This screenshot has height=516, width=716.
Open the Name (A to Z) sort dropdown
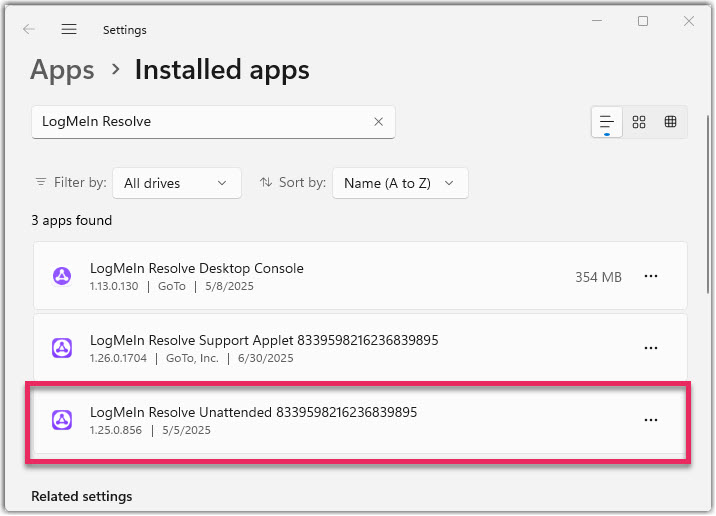pos(400,183)
